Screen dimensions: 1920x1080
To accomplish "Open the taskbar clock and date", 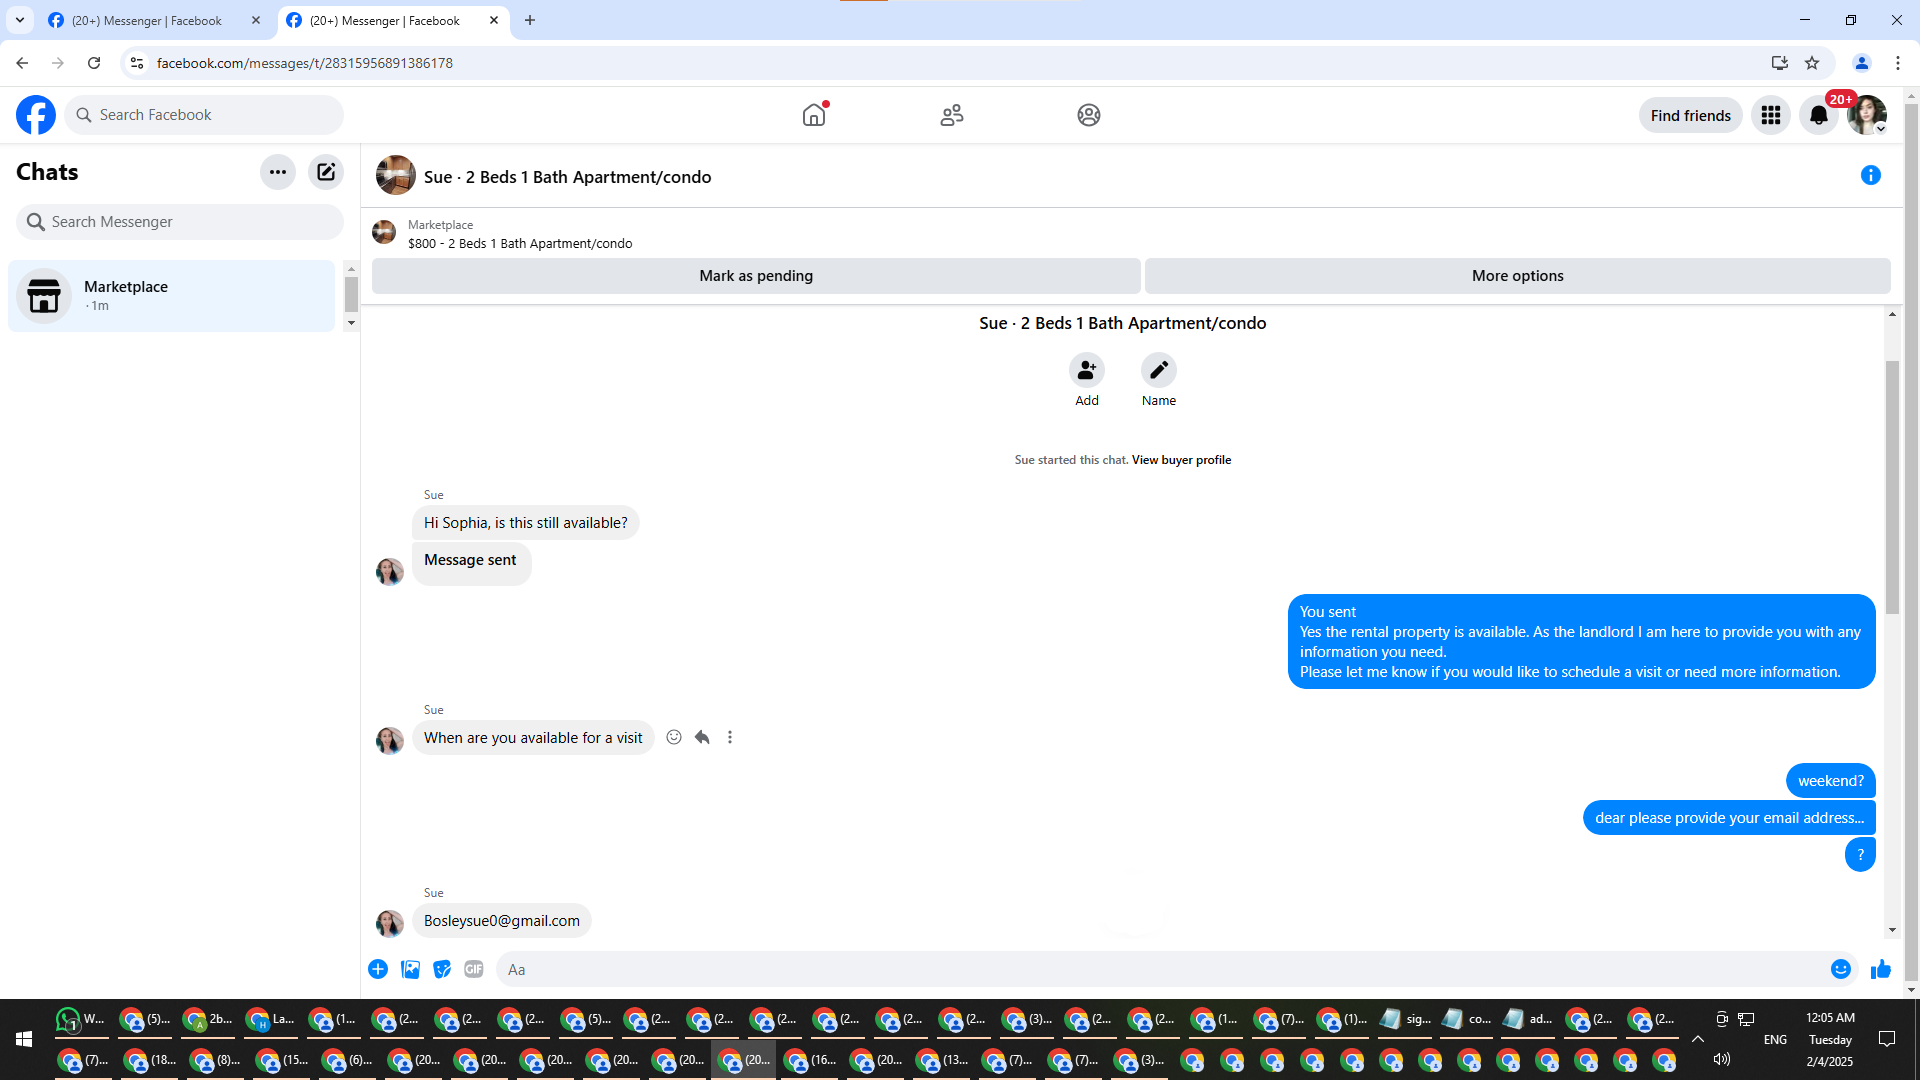I will tap(1830, 1039).
